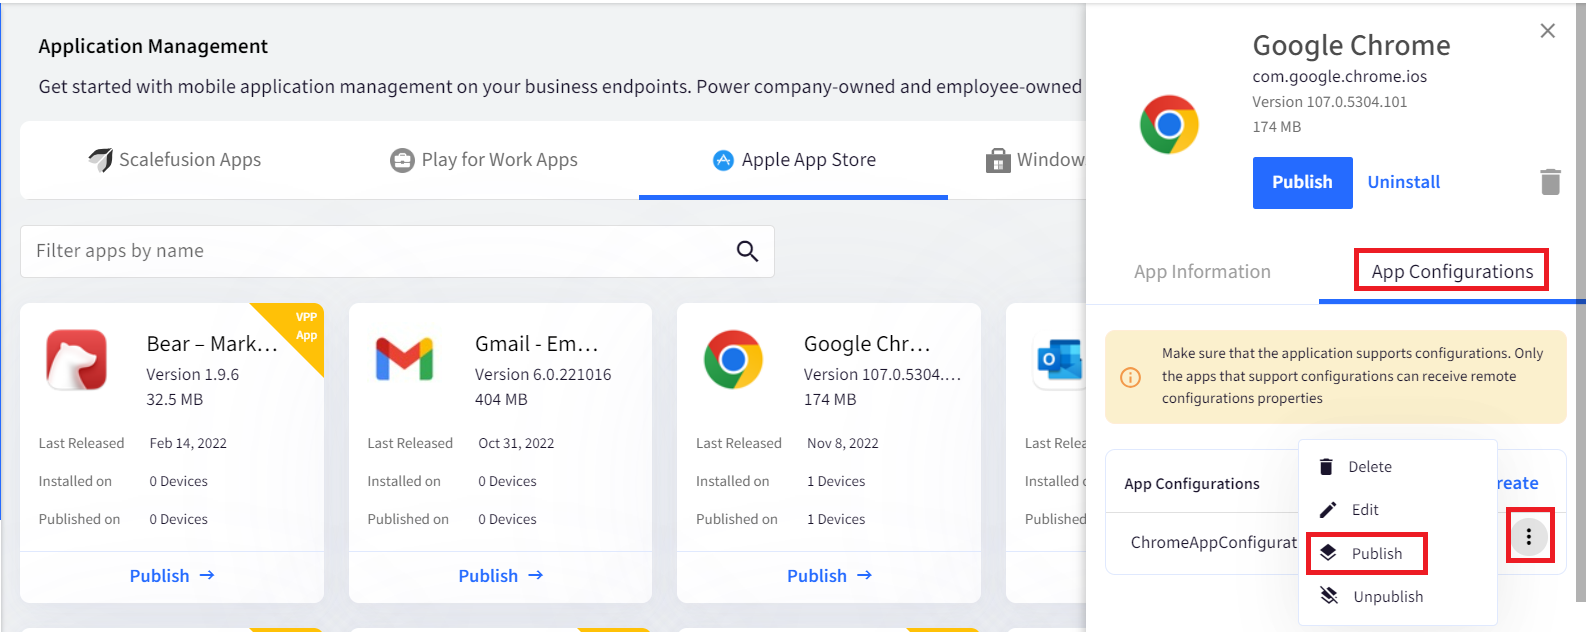
Task: Click the Nov 8, 2022 release date
Action: tap(843, 444)
